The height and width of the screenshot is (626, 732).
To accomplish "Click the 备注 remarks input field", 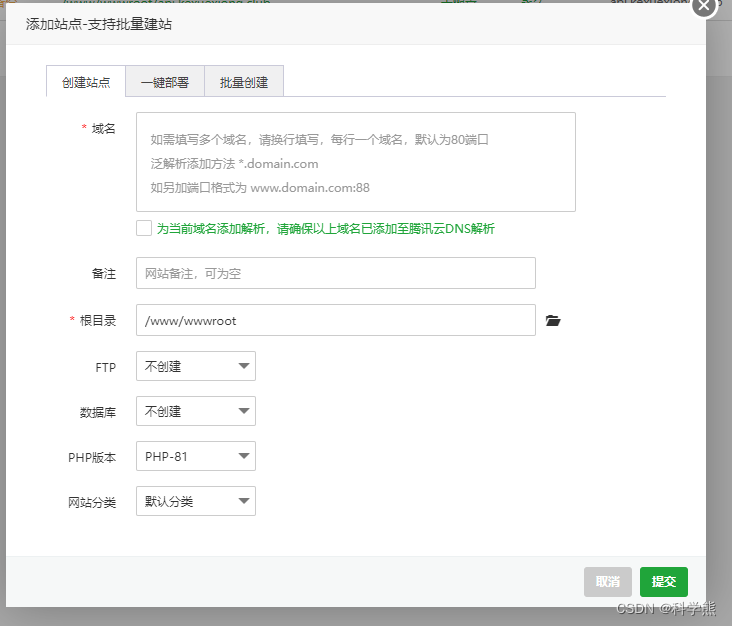I will [335, 273].
